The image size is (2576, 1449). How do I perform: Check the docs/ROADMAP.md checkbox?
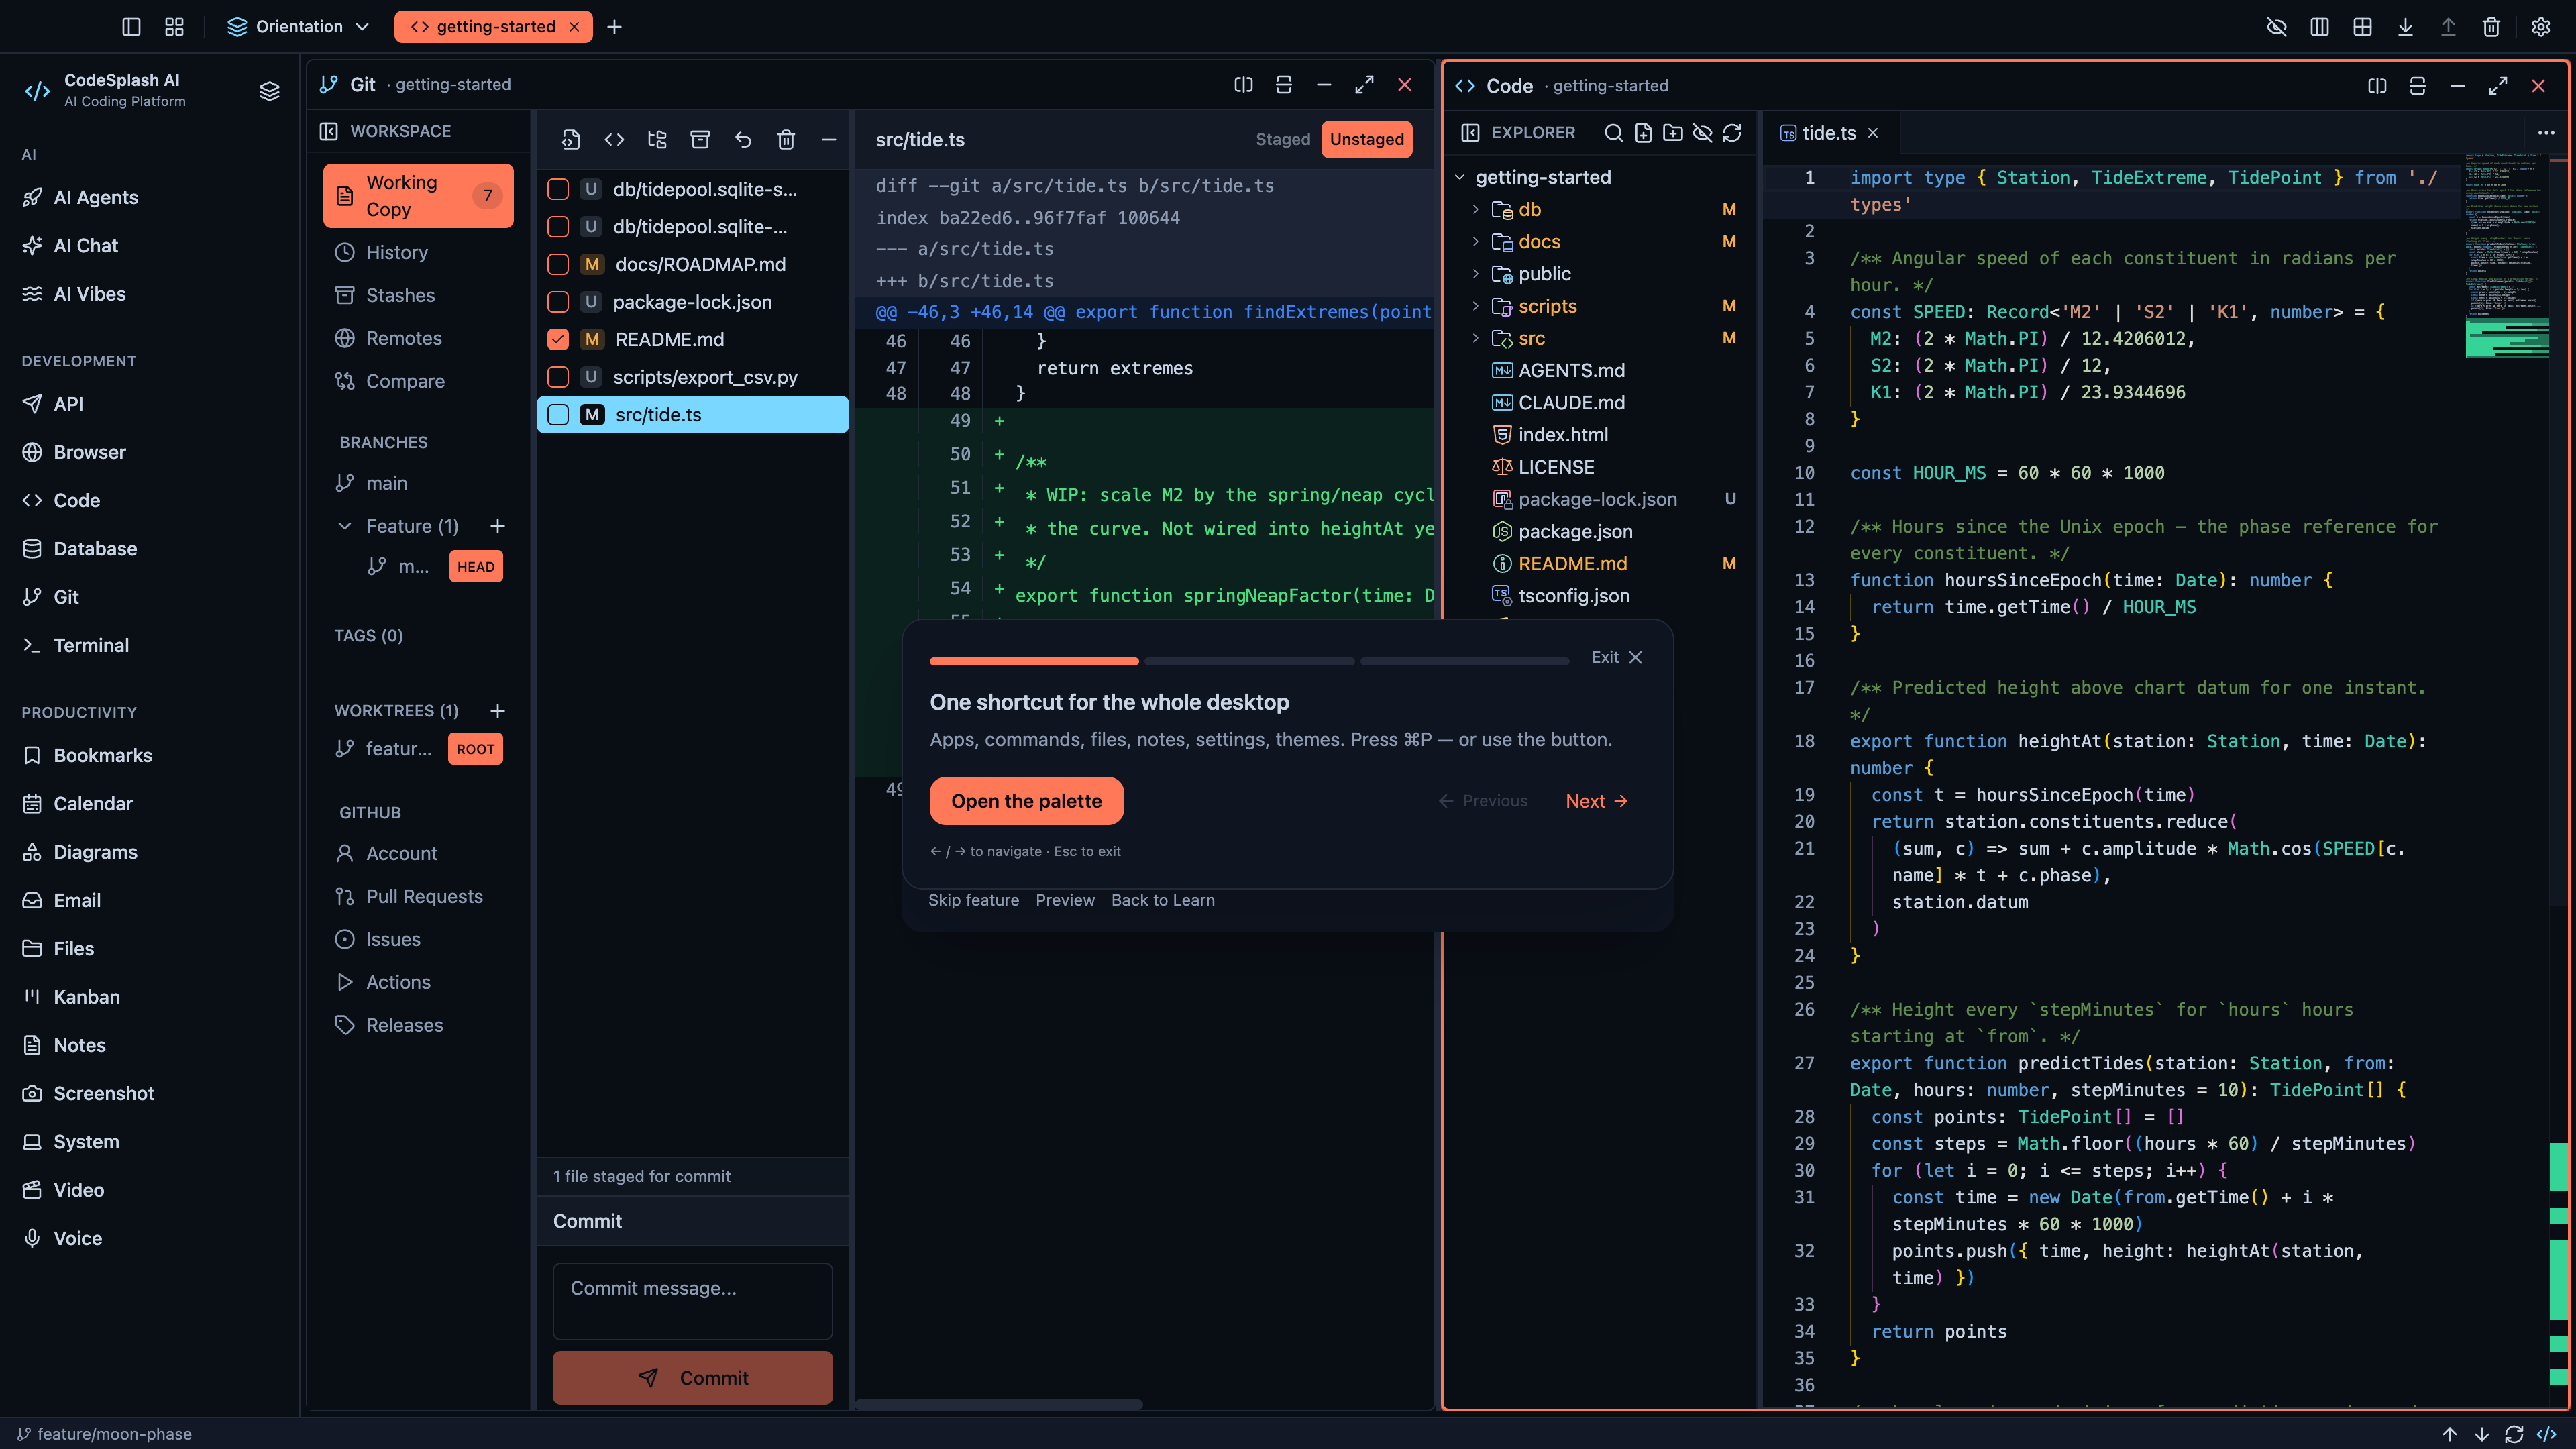(x=558, y=265)
